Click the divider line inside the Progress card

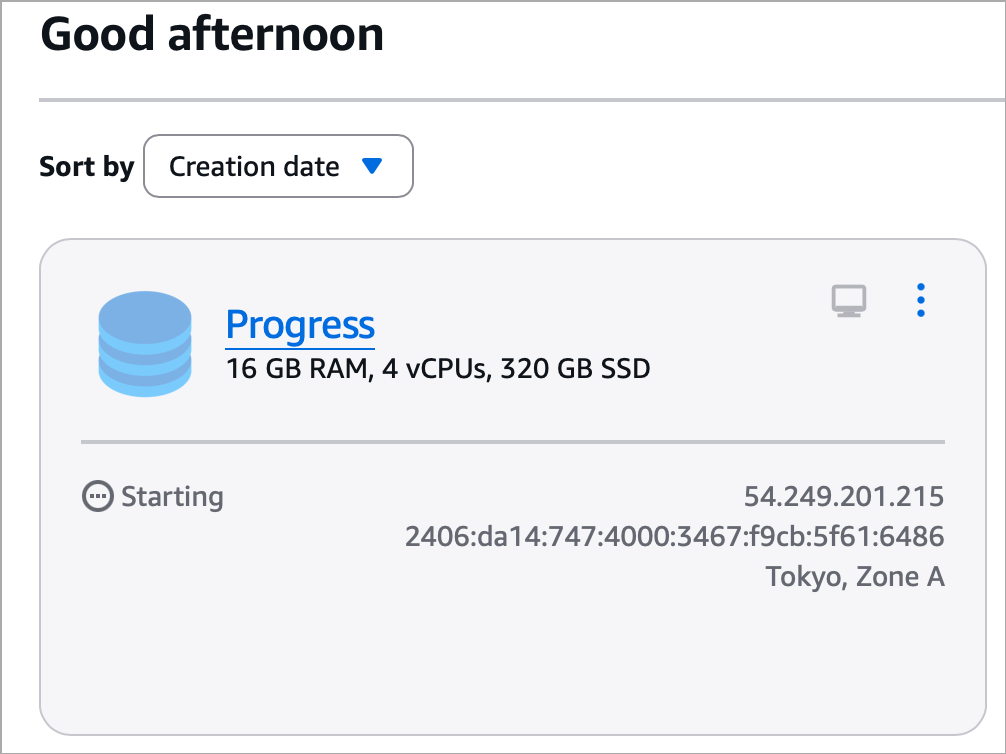(x=512, y=441)
